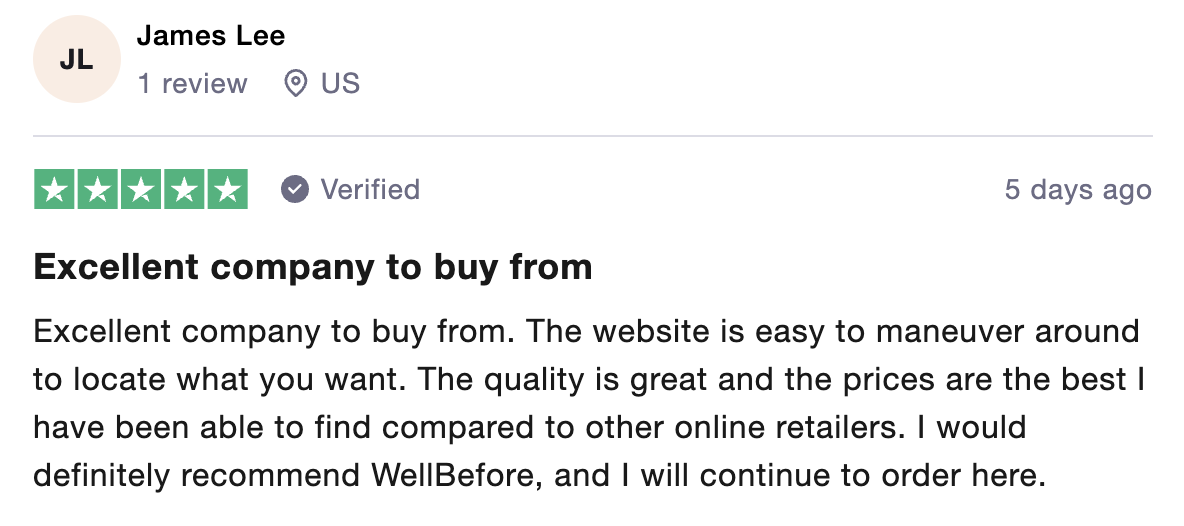This screenshot has height=526, width=1184.
Task: Click the first green rating star
Action: click(54, 189)
